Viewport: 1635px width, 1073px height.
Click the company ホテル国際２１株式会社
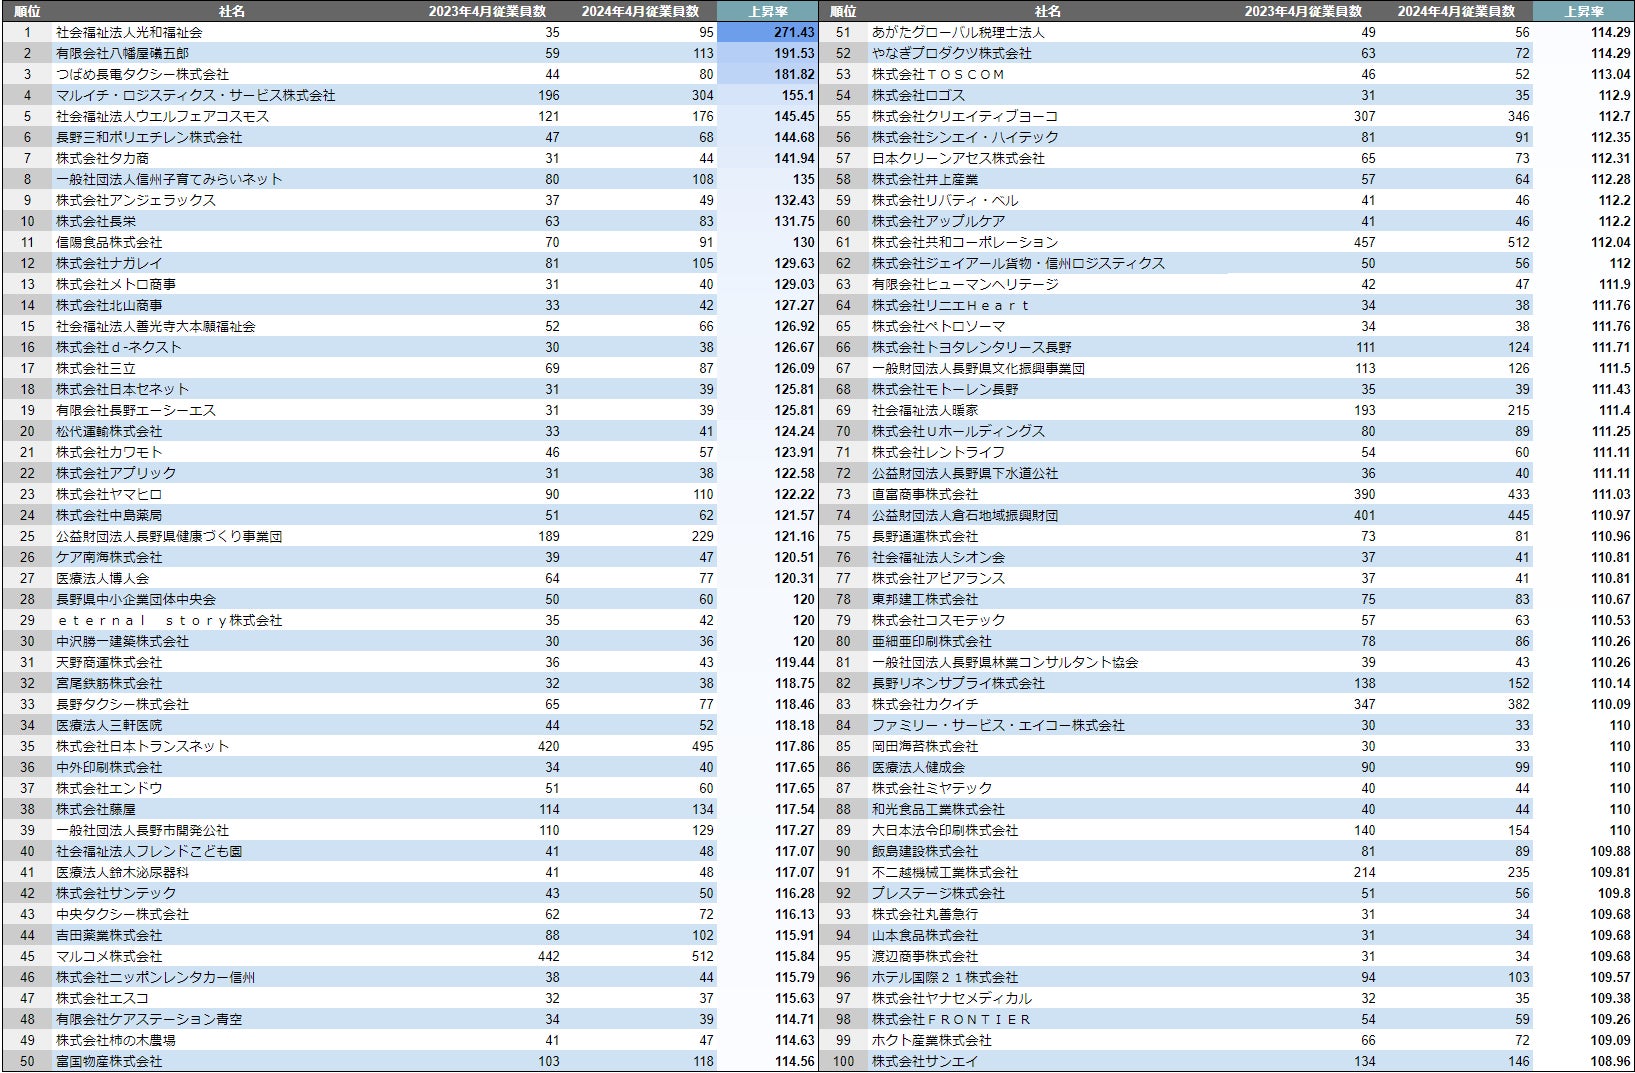click(945, 977)
